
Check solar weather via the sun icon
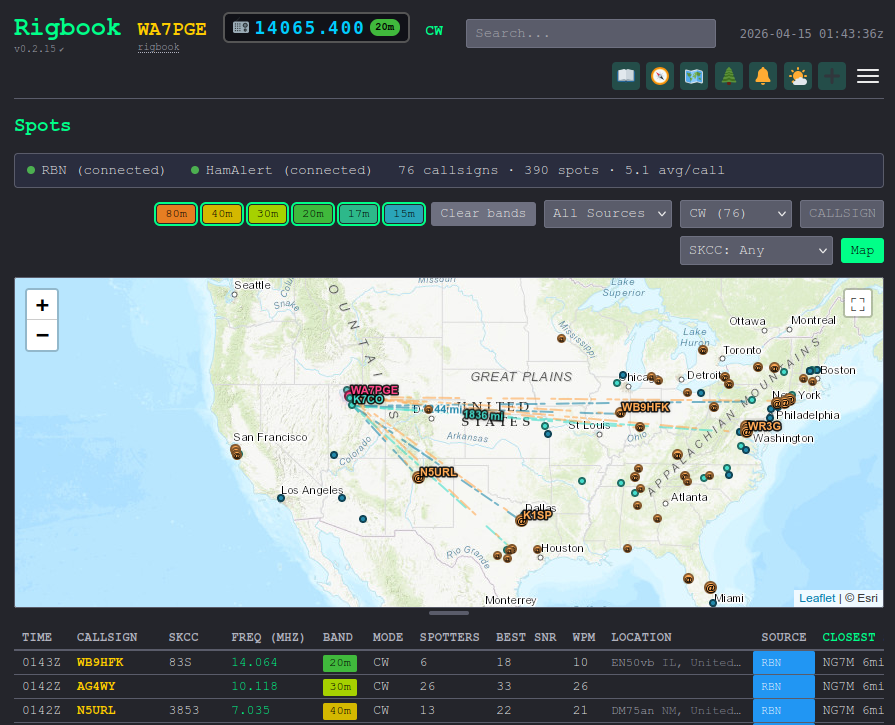click(x=797, y=75)
